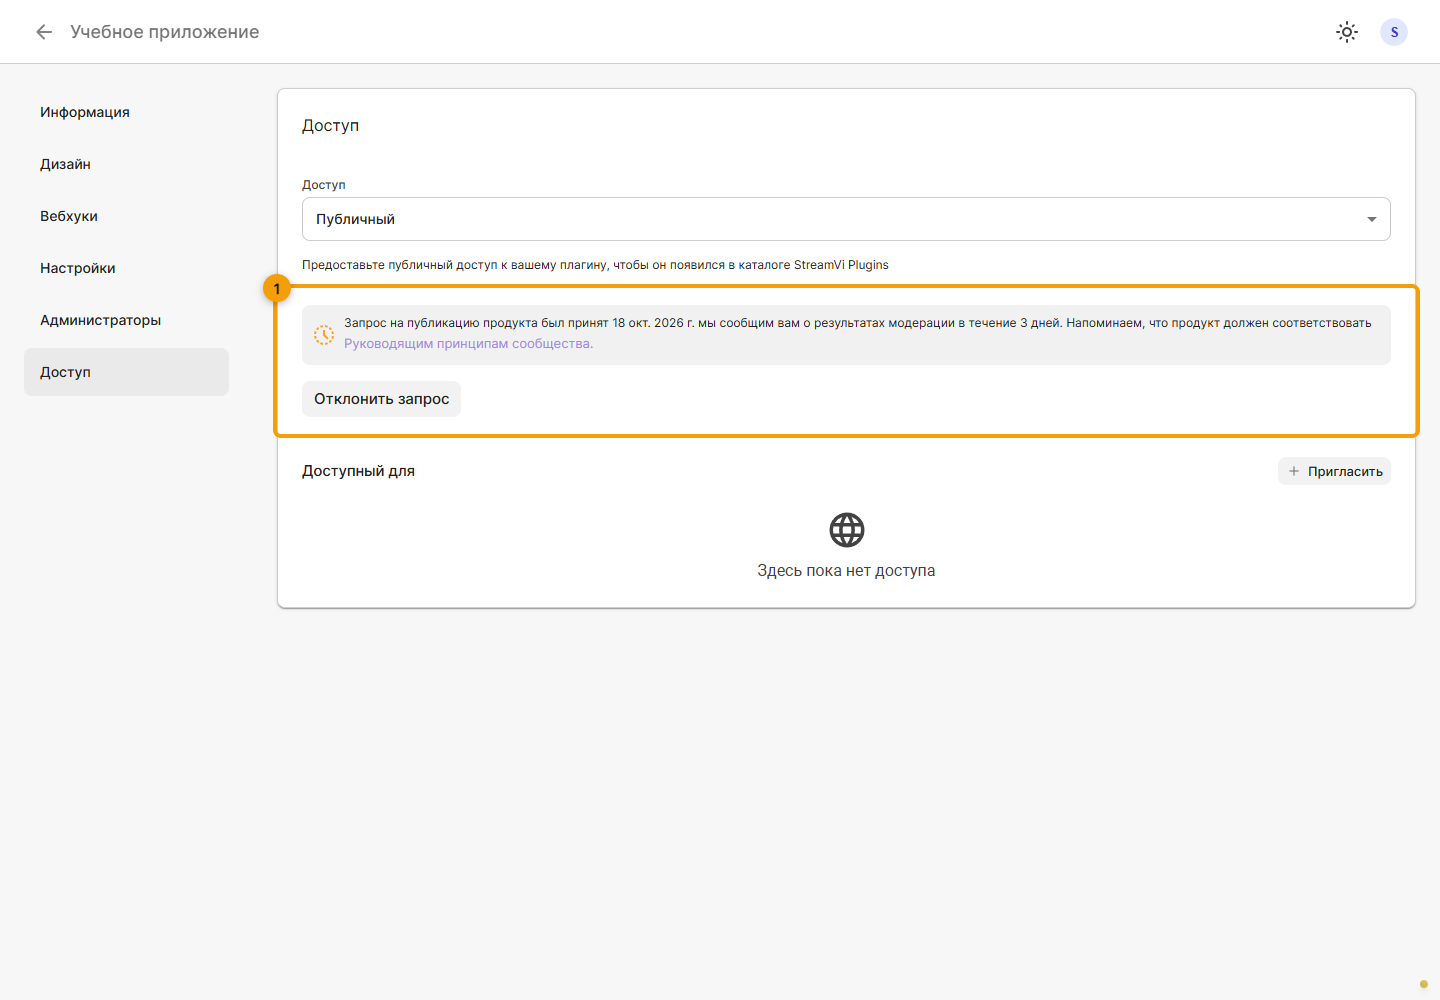Open the Администраторы section
The width and height of the screenshot is (1440, 1000).
pyautogui.click(x=126, y=320)
